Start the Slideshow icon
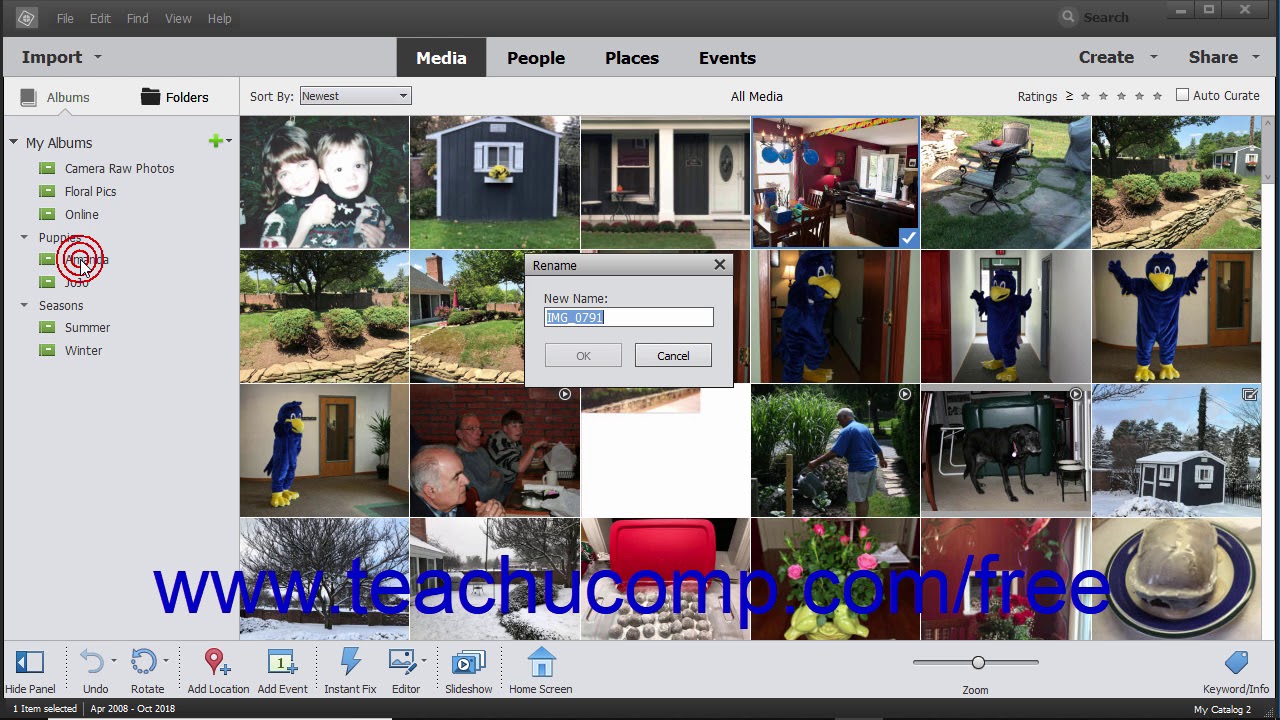This screenshot has width=1280, height=720. pyautogui.click(x=468, y=662)
